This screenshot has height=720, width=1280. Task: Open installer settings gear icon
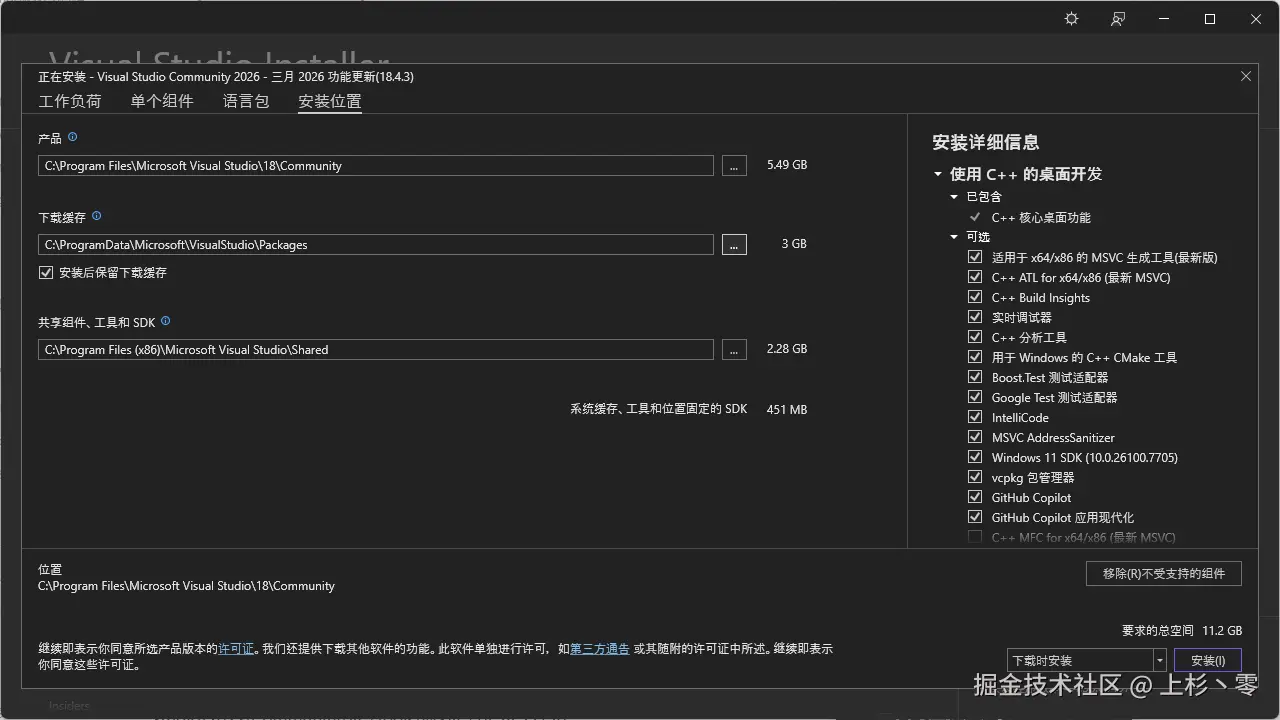coord(1071,19)
